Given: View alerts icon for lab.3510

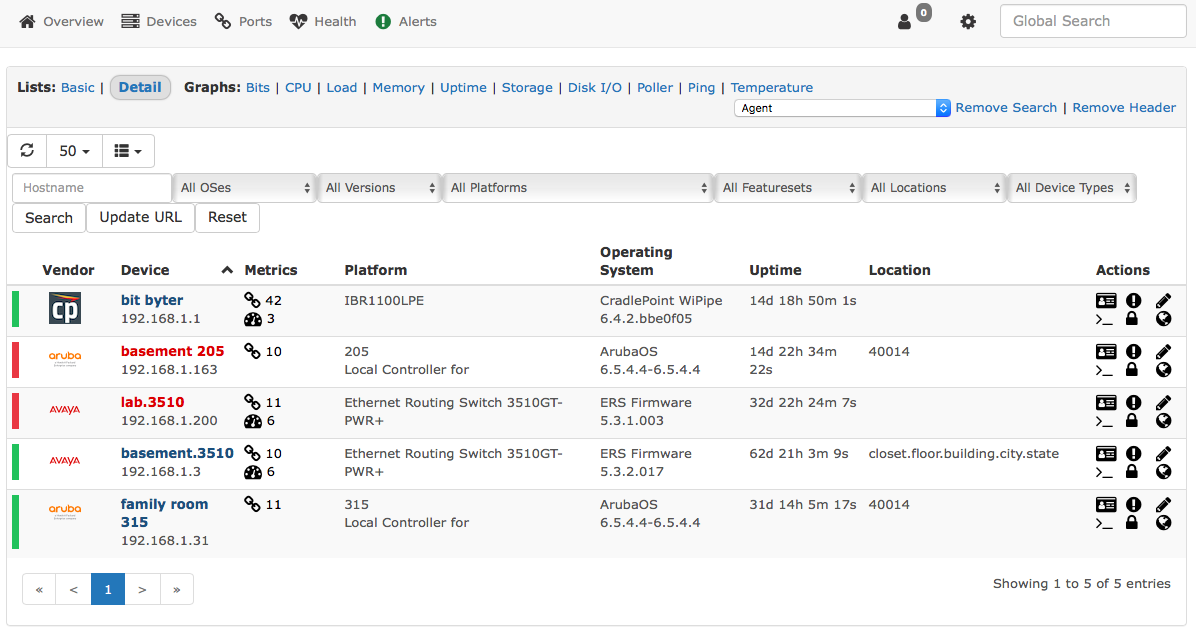Looking at the screenshot, I should pos(1134,403).
